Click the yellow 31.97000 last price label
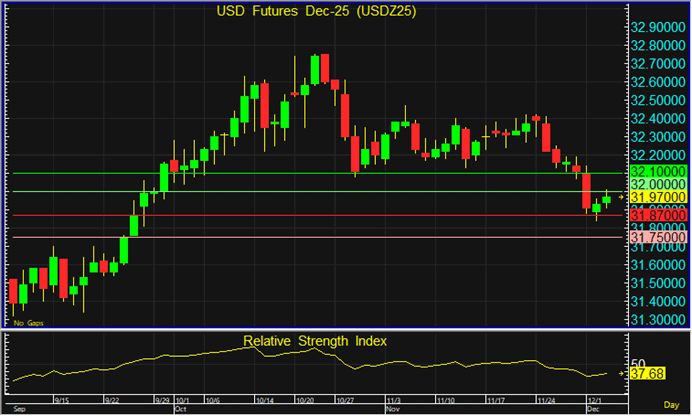The height and width of the screenshot is (416, 692). pyautogui.click(x=657, y=198)
